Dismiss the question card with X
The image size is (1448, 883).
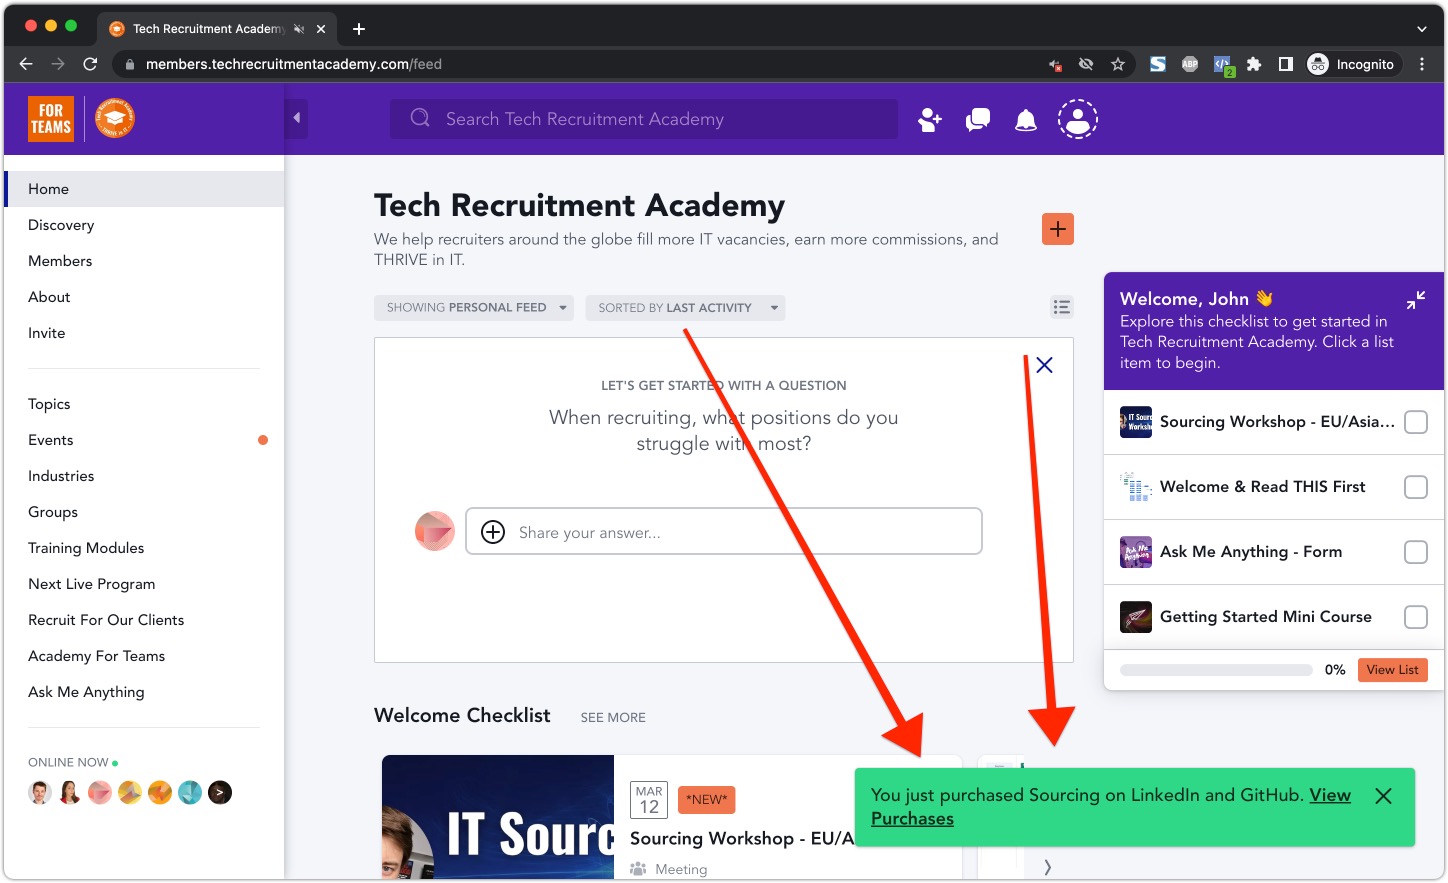(1044, 365)
